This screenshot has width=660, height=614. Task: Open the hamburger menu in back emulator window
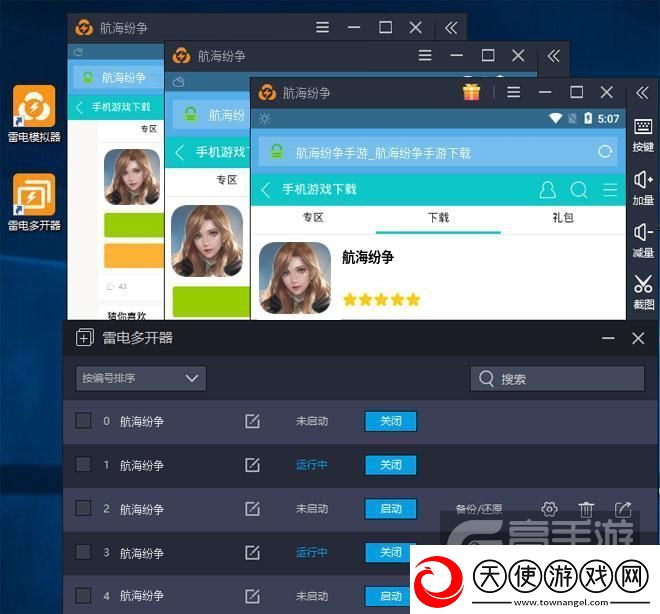322,27
